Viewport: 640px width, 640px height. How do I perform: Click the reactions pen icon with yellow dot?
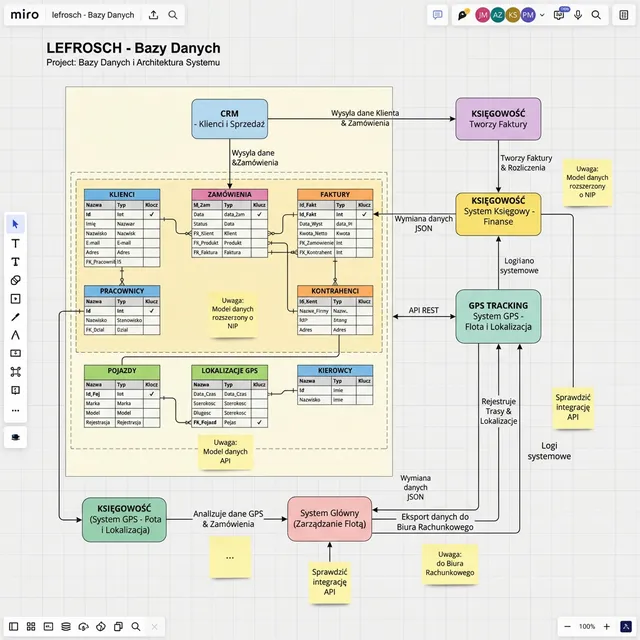[x=463, y=15]
